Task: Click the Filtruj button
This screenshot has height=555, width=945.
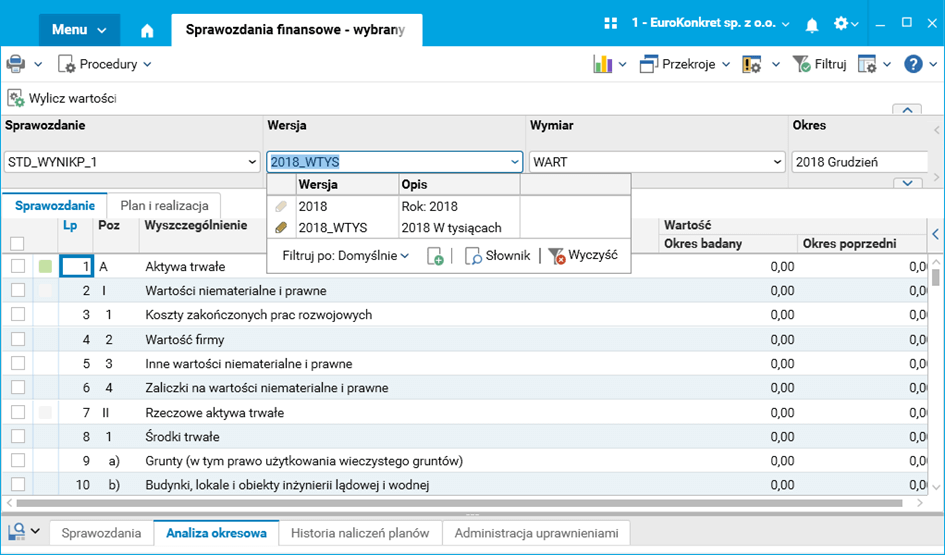Action: click(x=819, y=64)
